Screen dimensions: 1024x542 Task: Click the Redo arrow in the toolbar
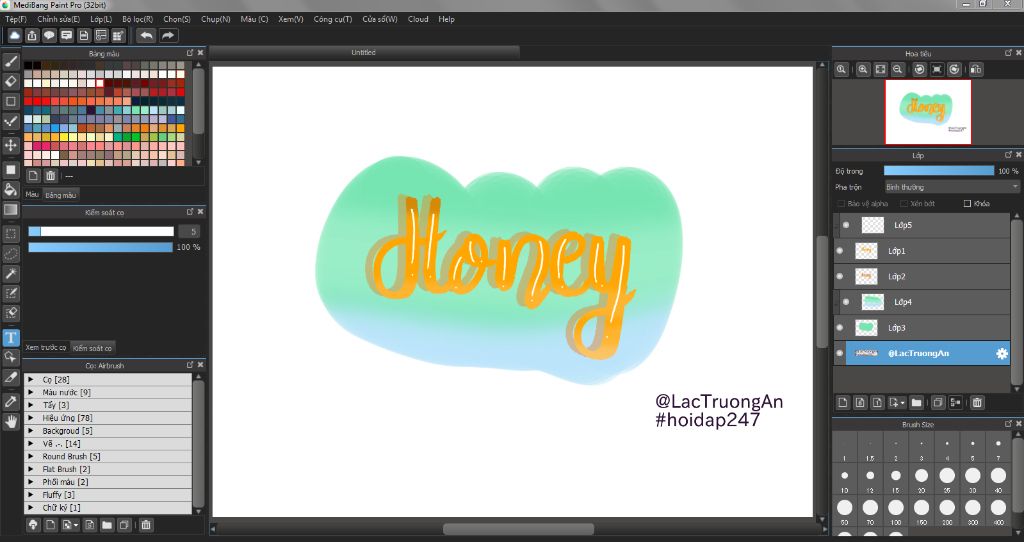tap(168, 35)
